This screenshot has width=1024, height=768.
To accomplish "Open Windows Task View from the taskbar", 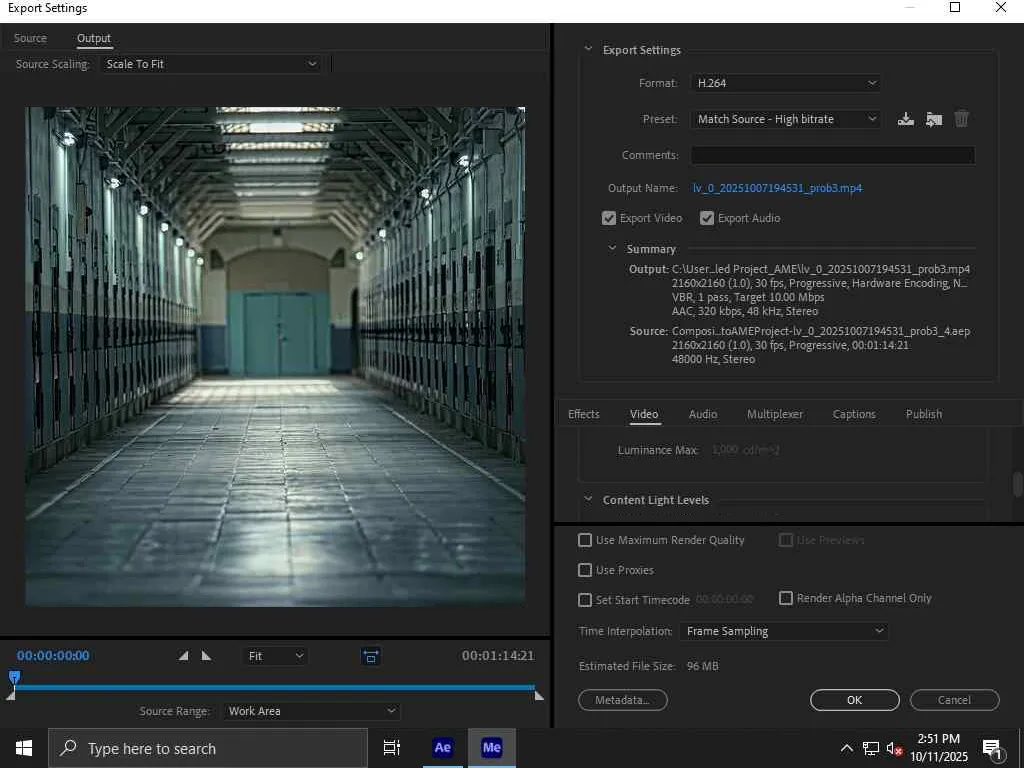I will pos(392,748).
